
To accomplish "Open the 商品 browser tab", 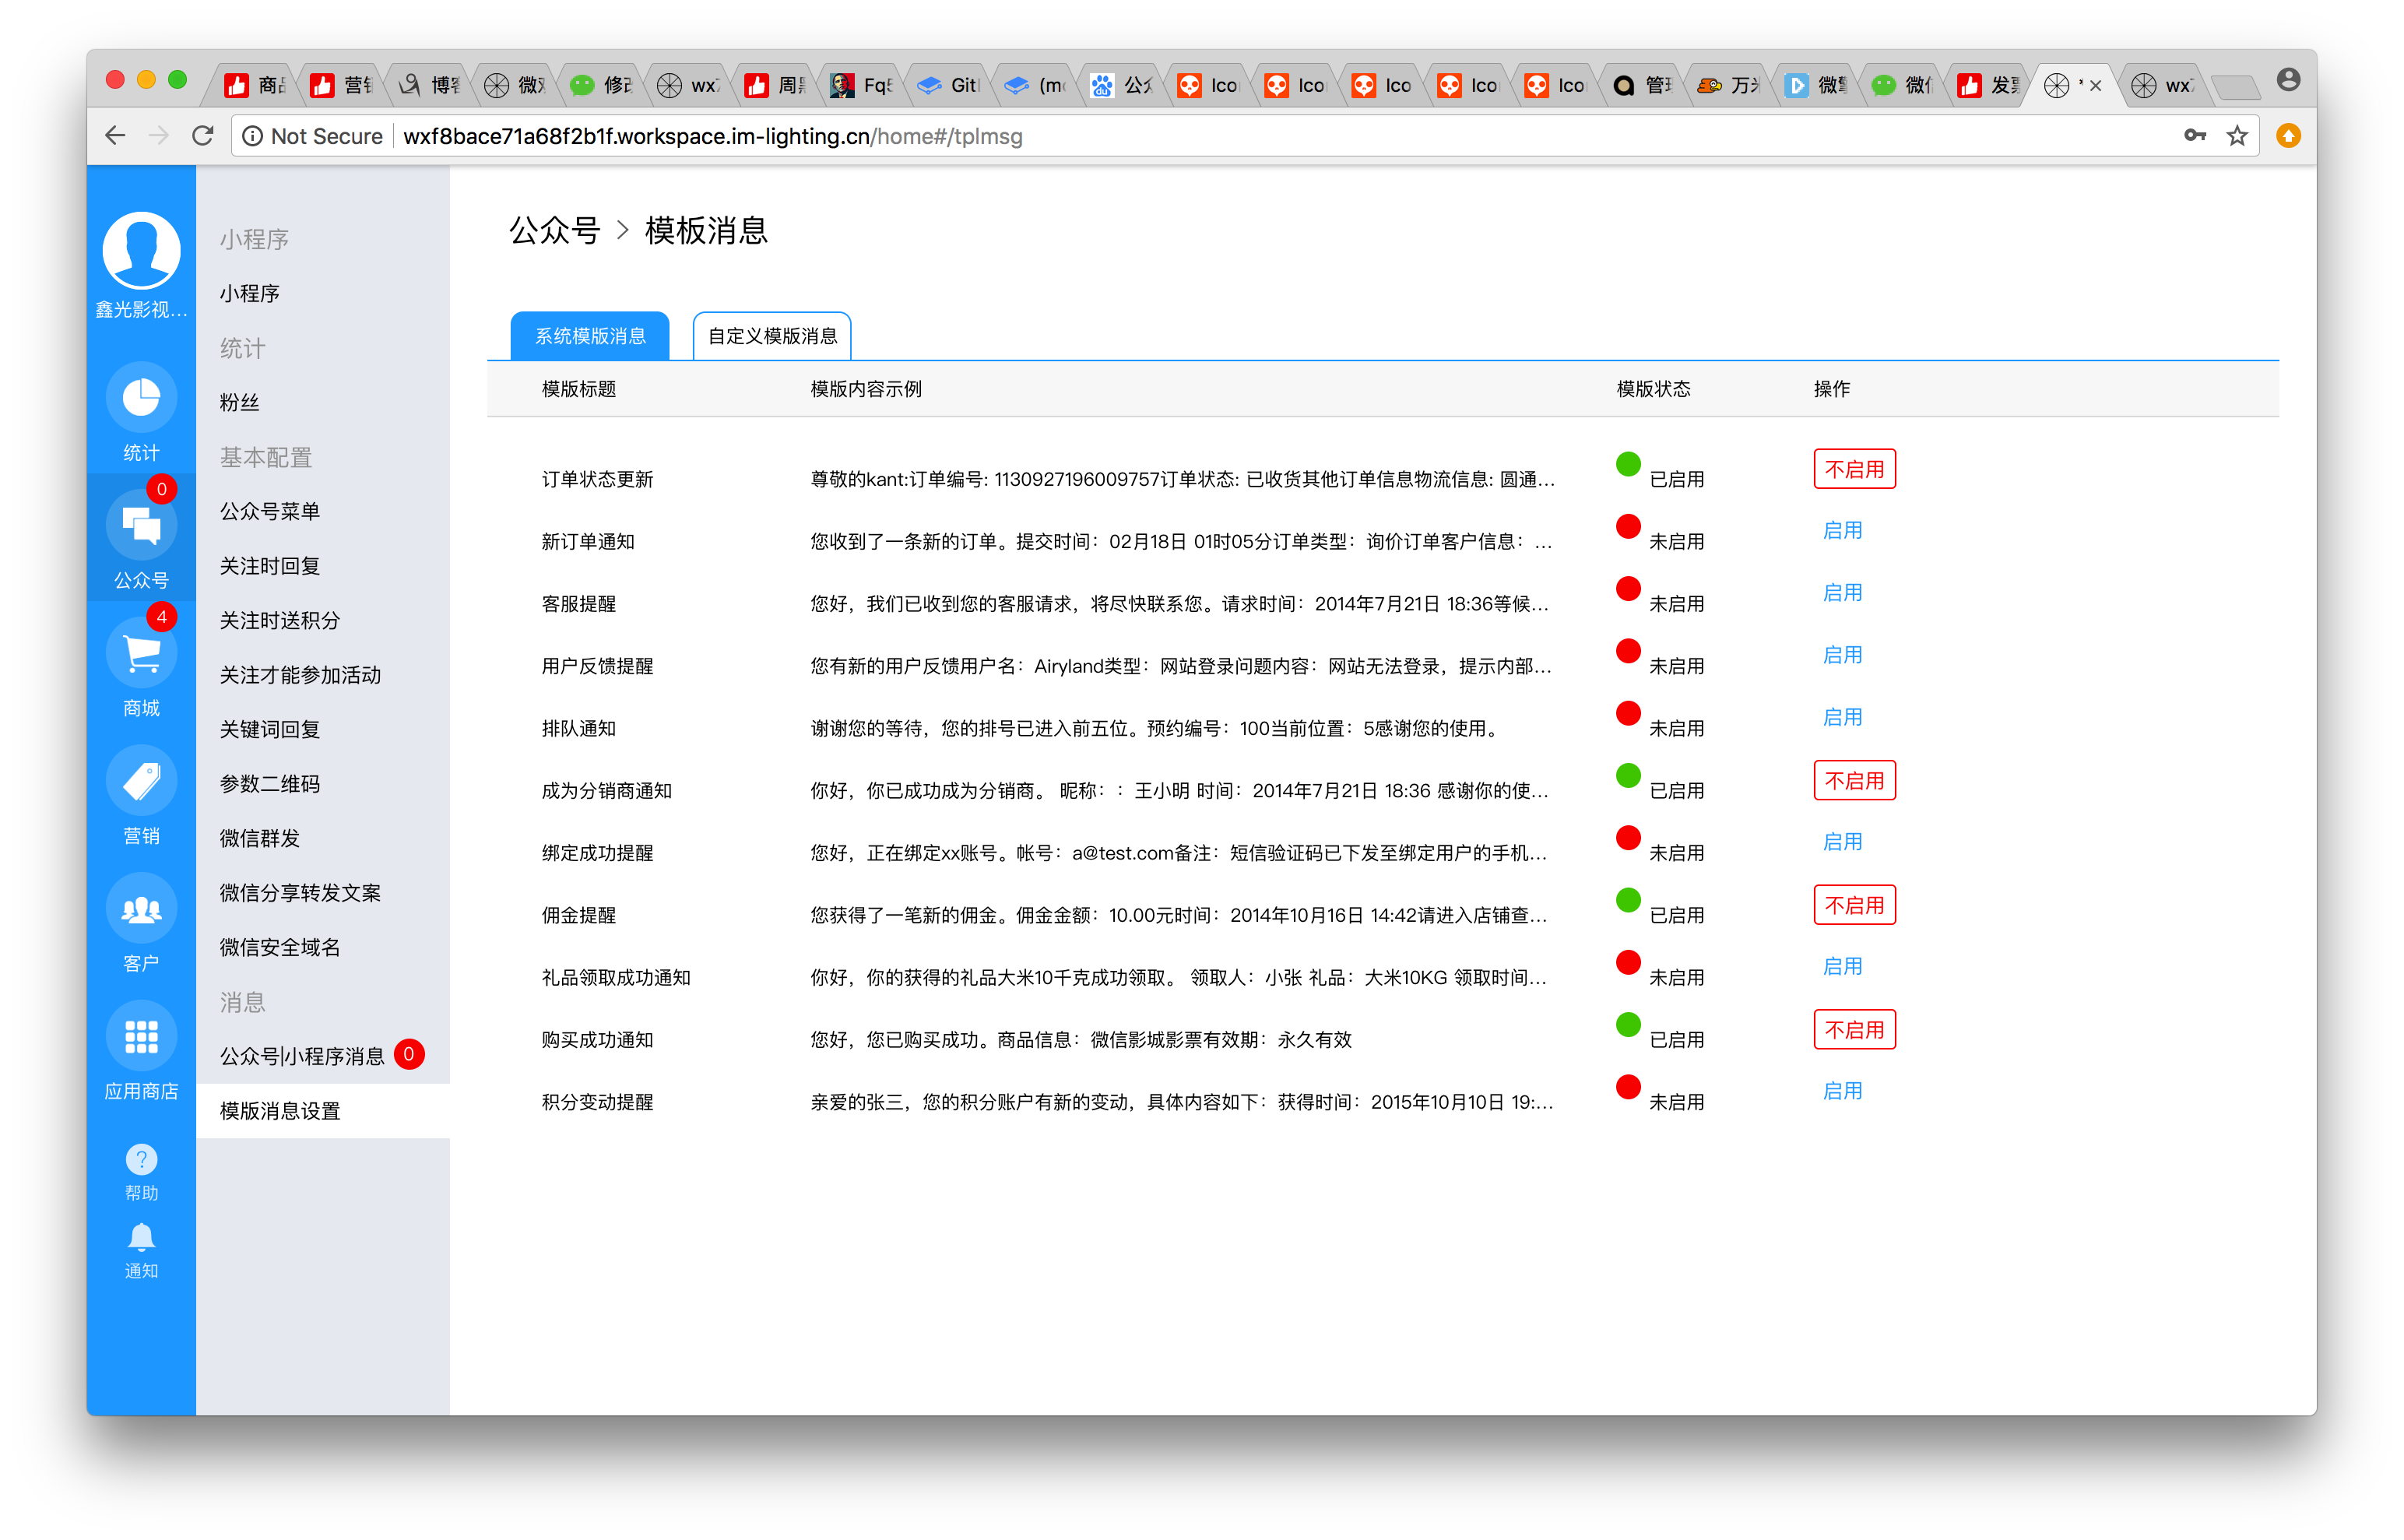I will coord(256,86).
